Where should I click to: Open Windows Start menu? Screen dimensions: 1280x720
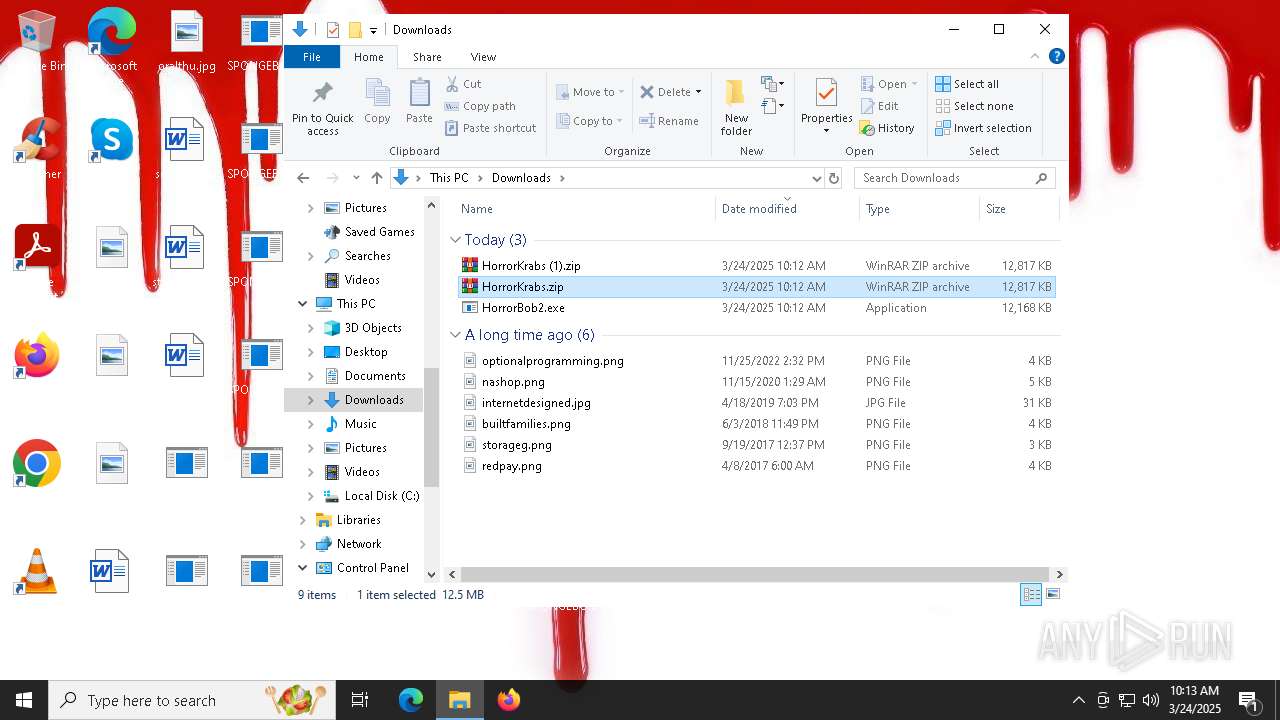(24, 700)
